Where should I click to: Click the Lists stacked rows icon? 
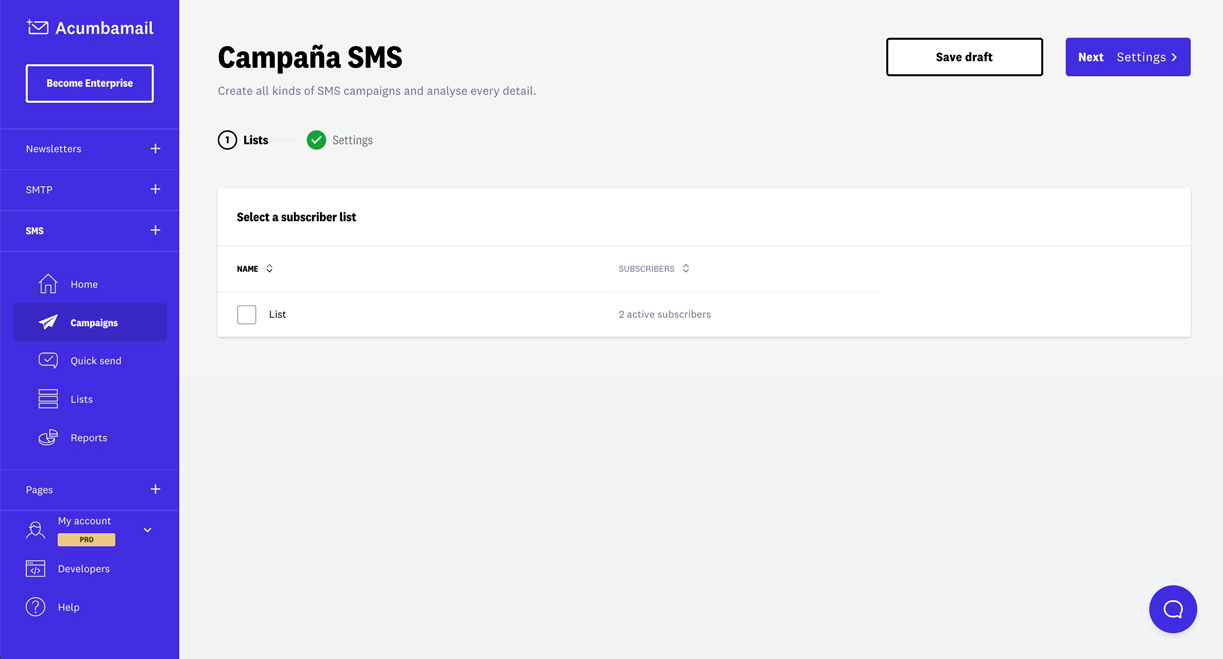[48, 399]
